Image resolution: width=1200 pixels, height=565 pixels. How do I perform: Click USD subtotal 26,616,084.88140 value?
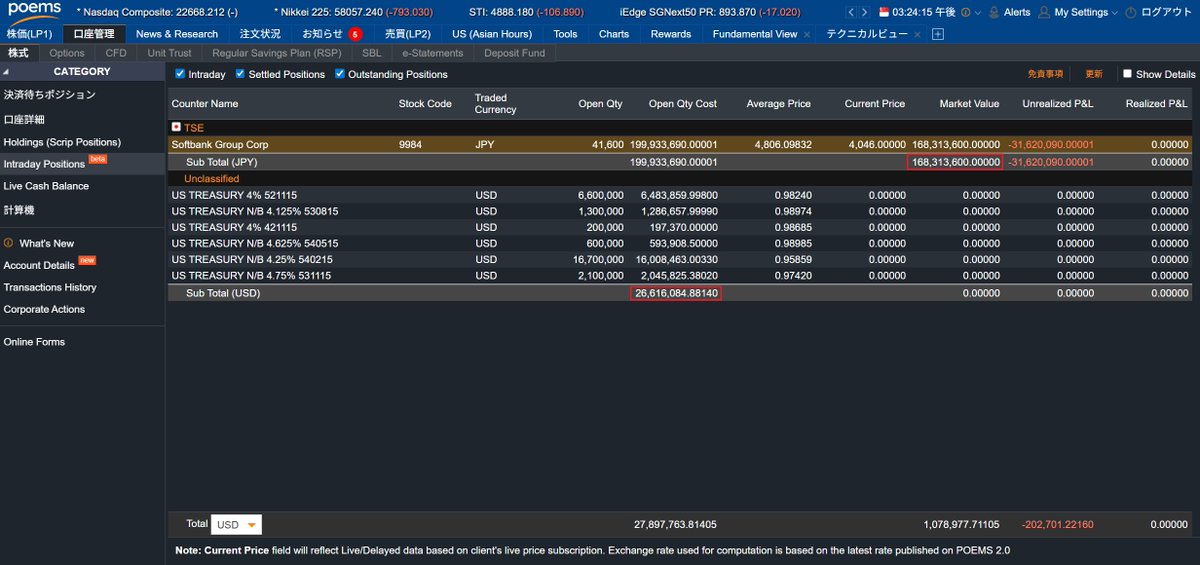click(676, 293)
